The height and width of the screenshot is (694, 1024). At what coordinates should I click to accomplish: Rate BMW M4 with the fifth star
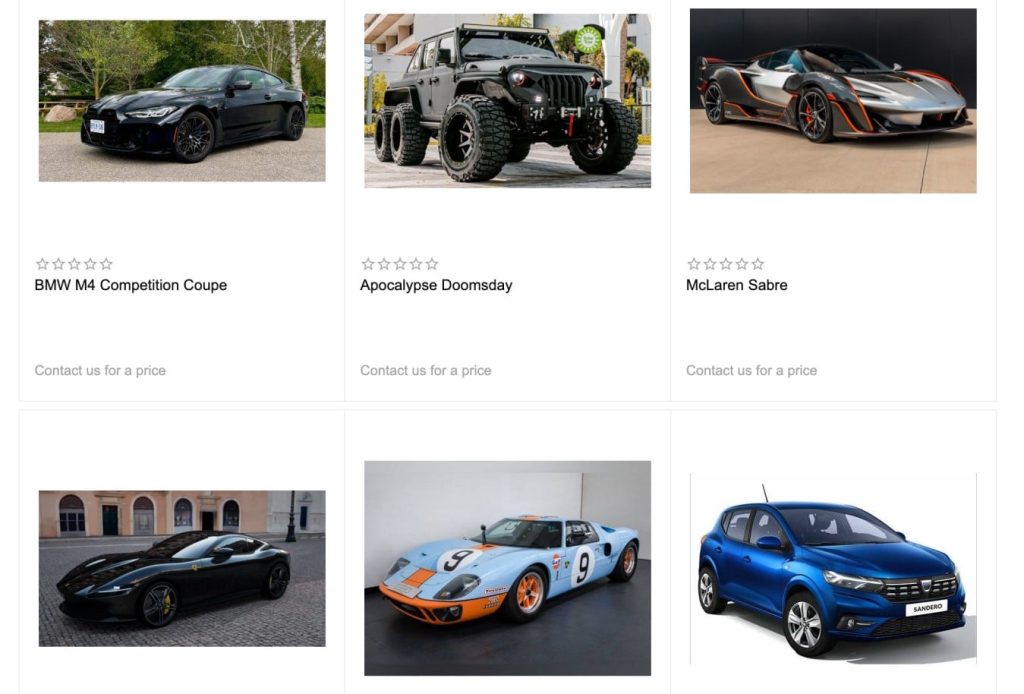pos(106,264)
